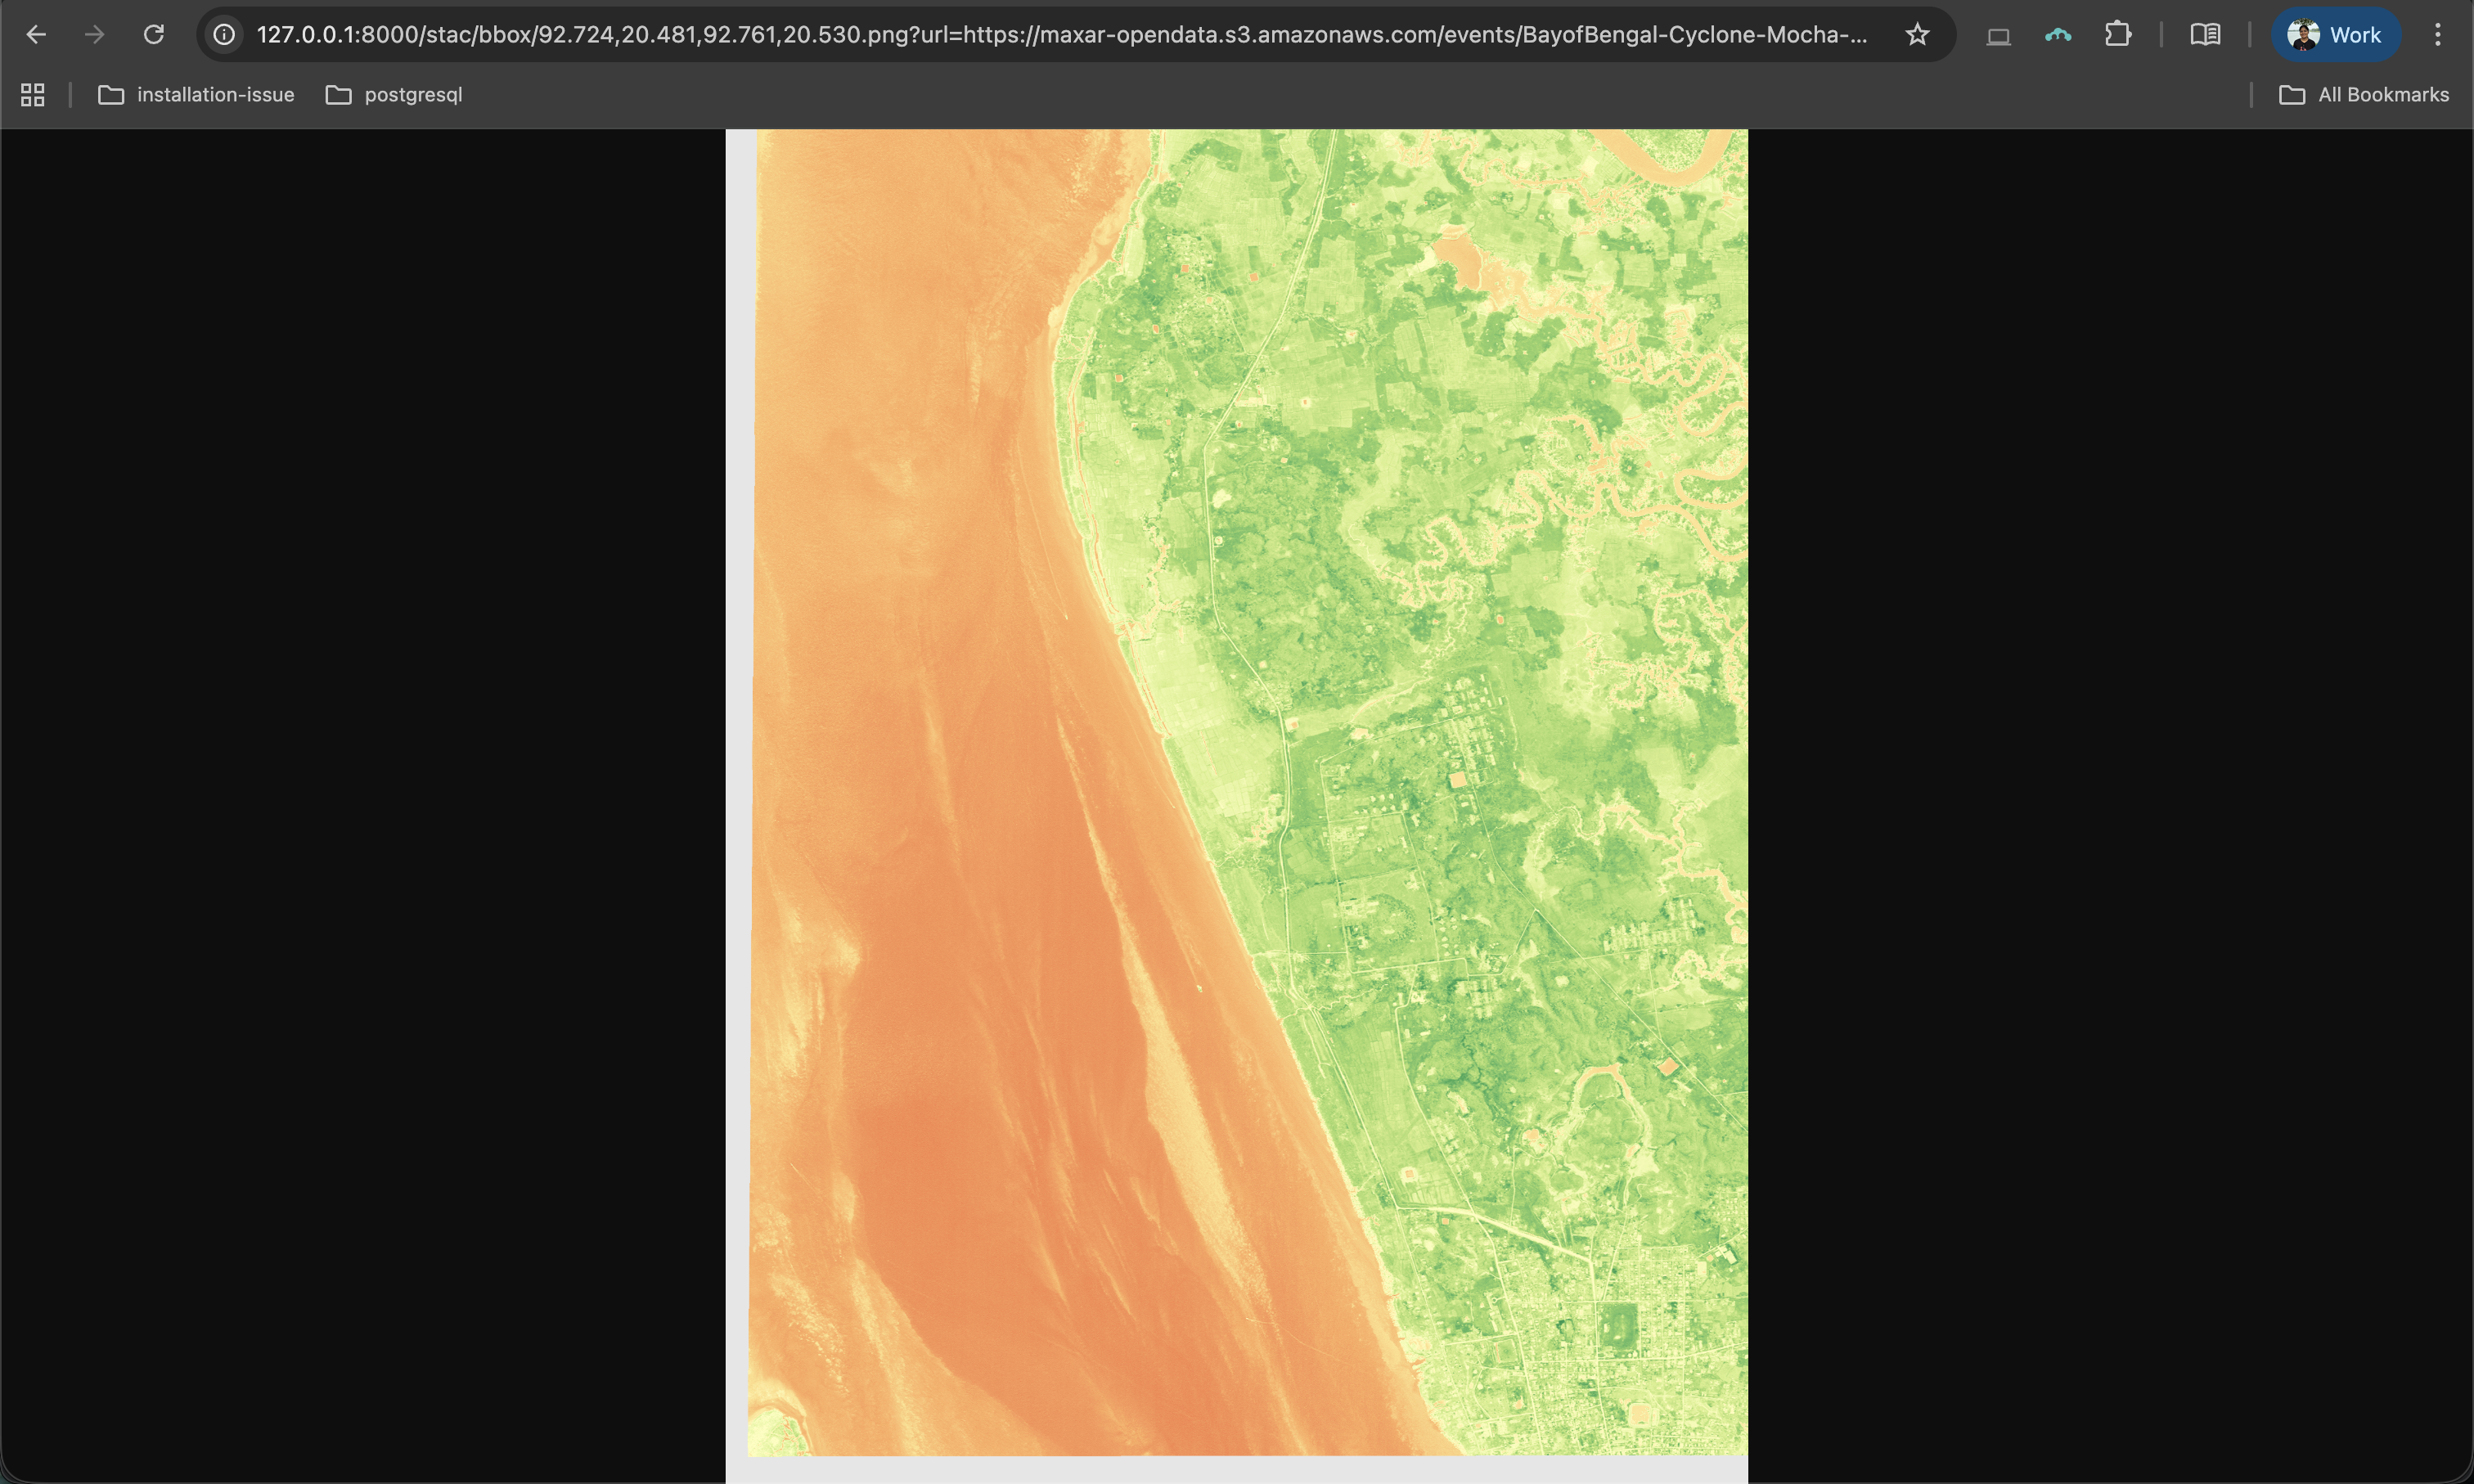Open the Work profile menu

[x=2335, y=35]
